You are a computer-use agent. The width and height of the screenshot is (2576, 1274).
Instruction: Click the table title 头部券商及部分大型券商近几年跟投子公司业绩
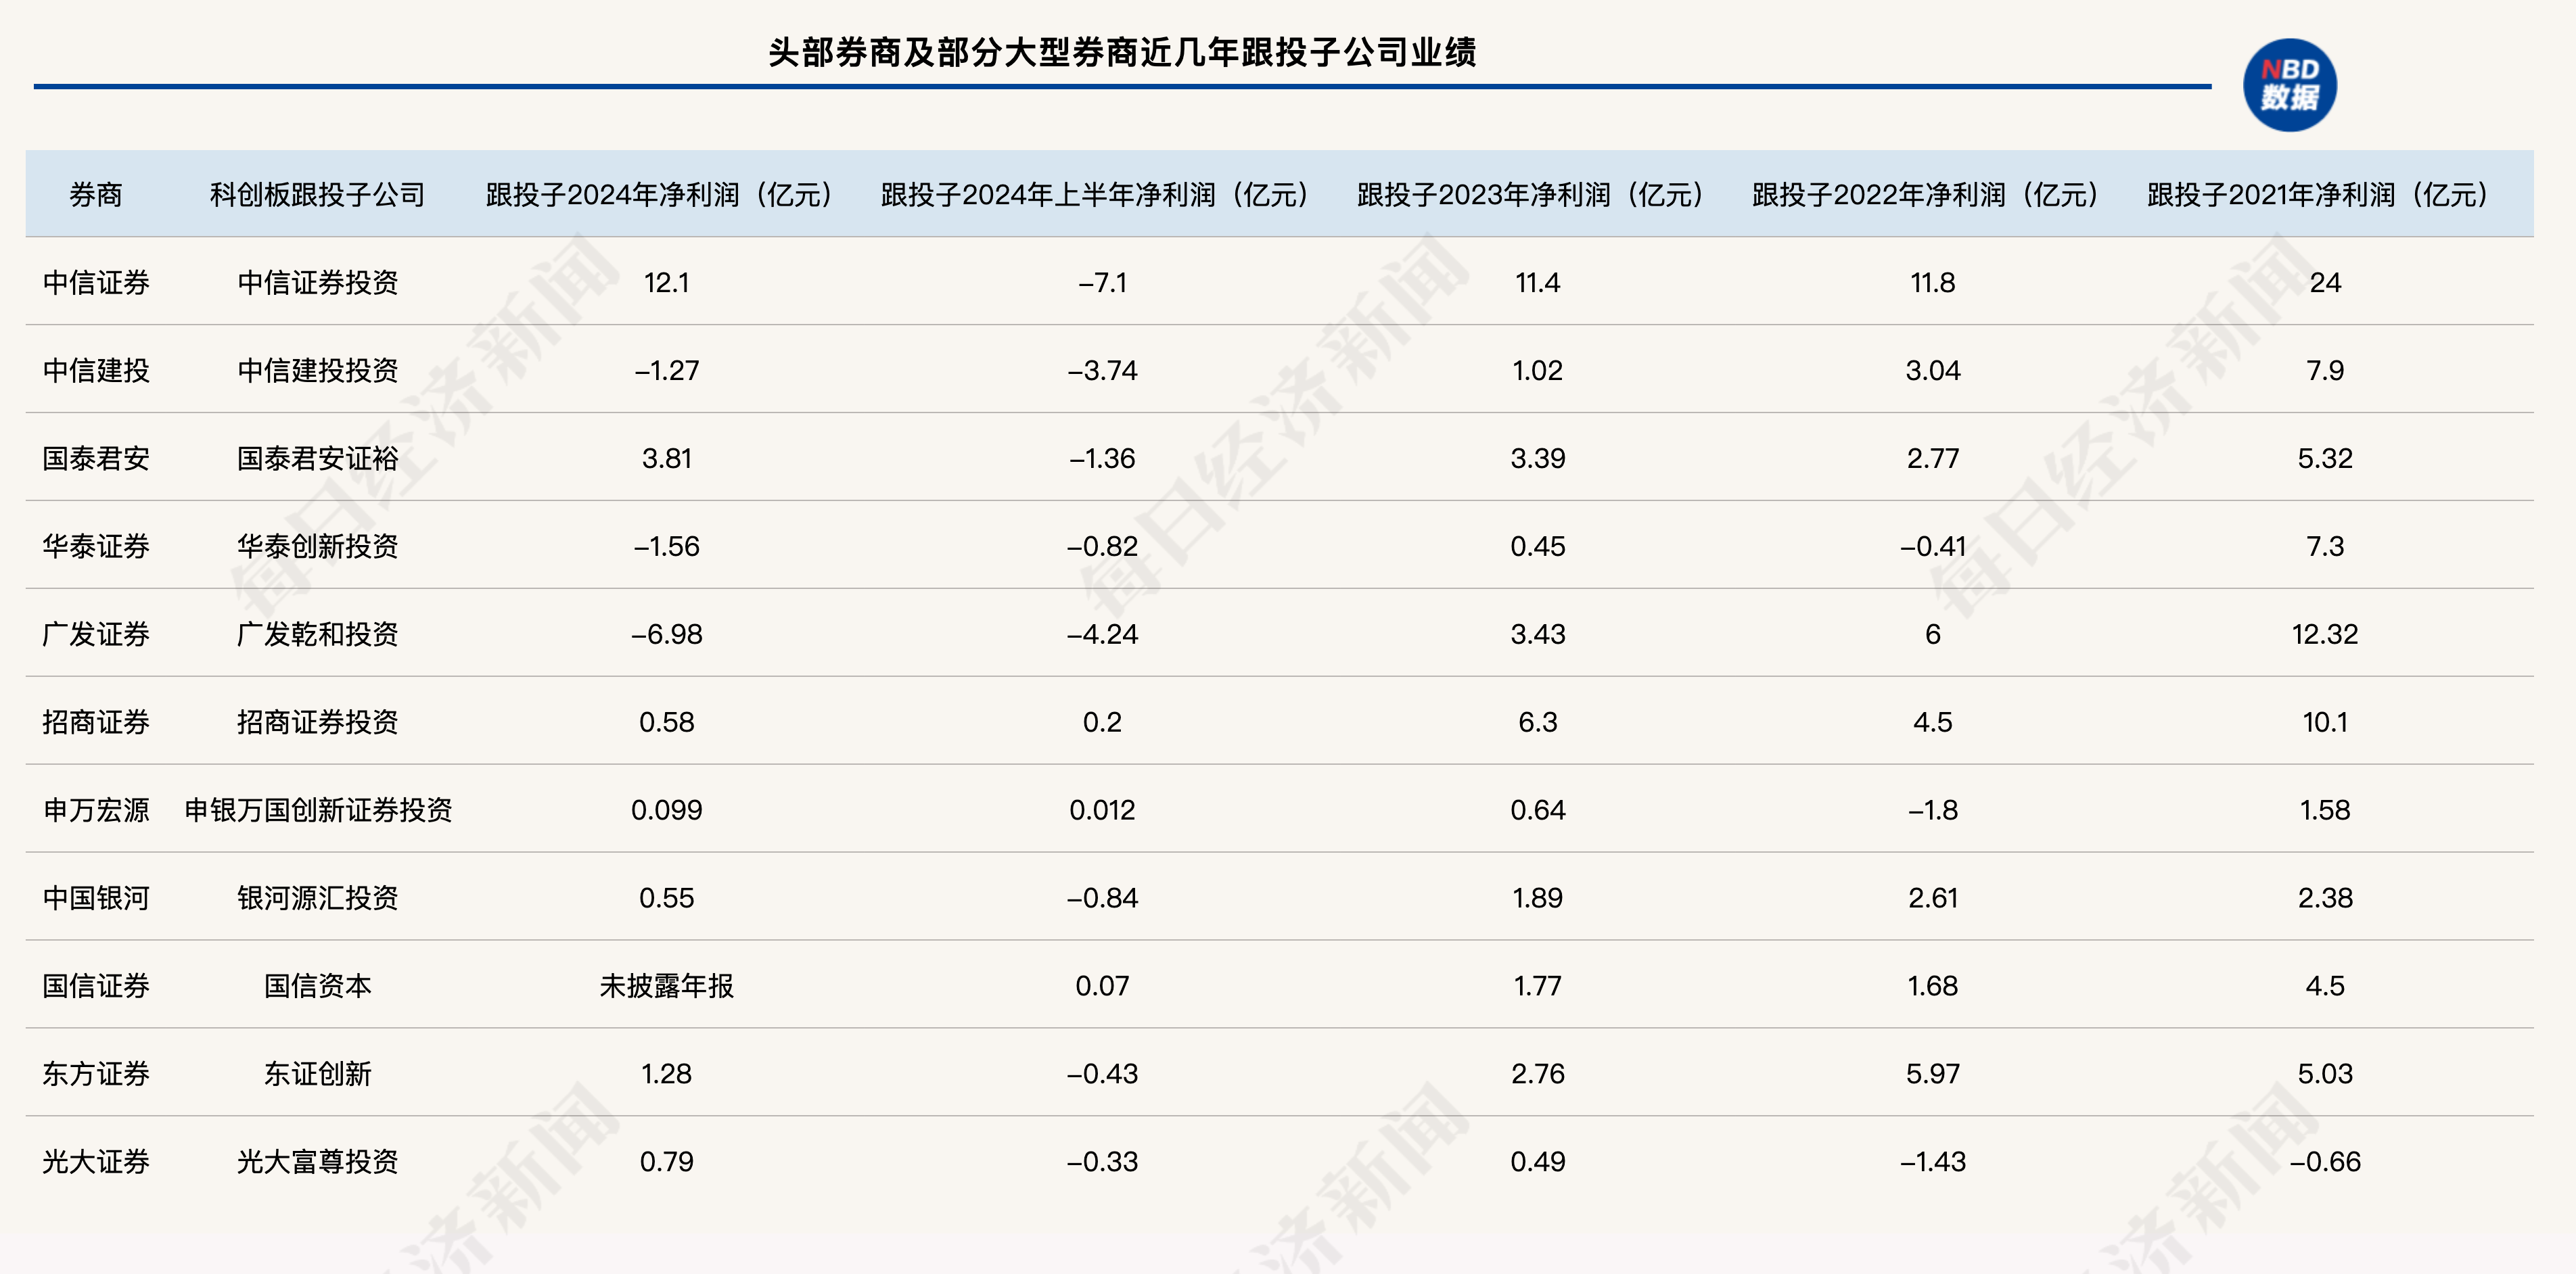tap(1122, 52)
